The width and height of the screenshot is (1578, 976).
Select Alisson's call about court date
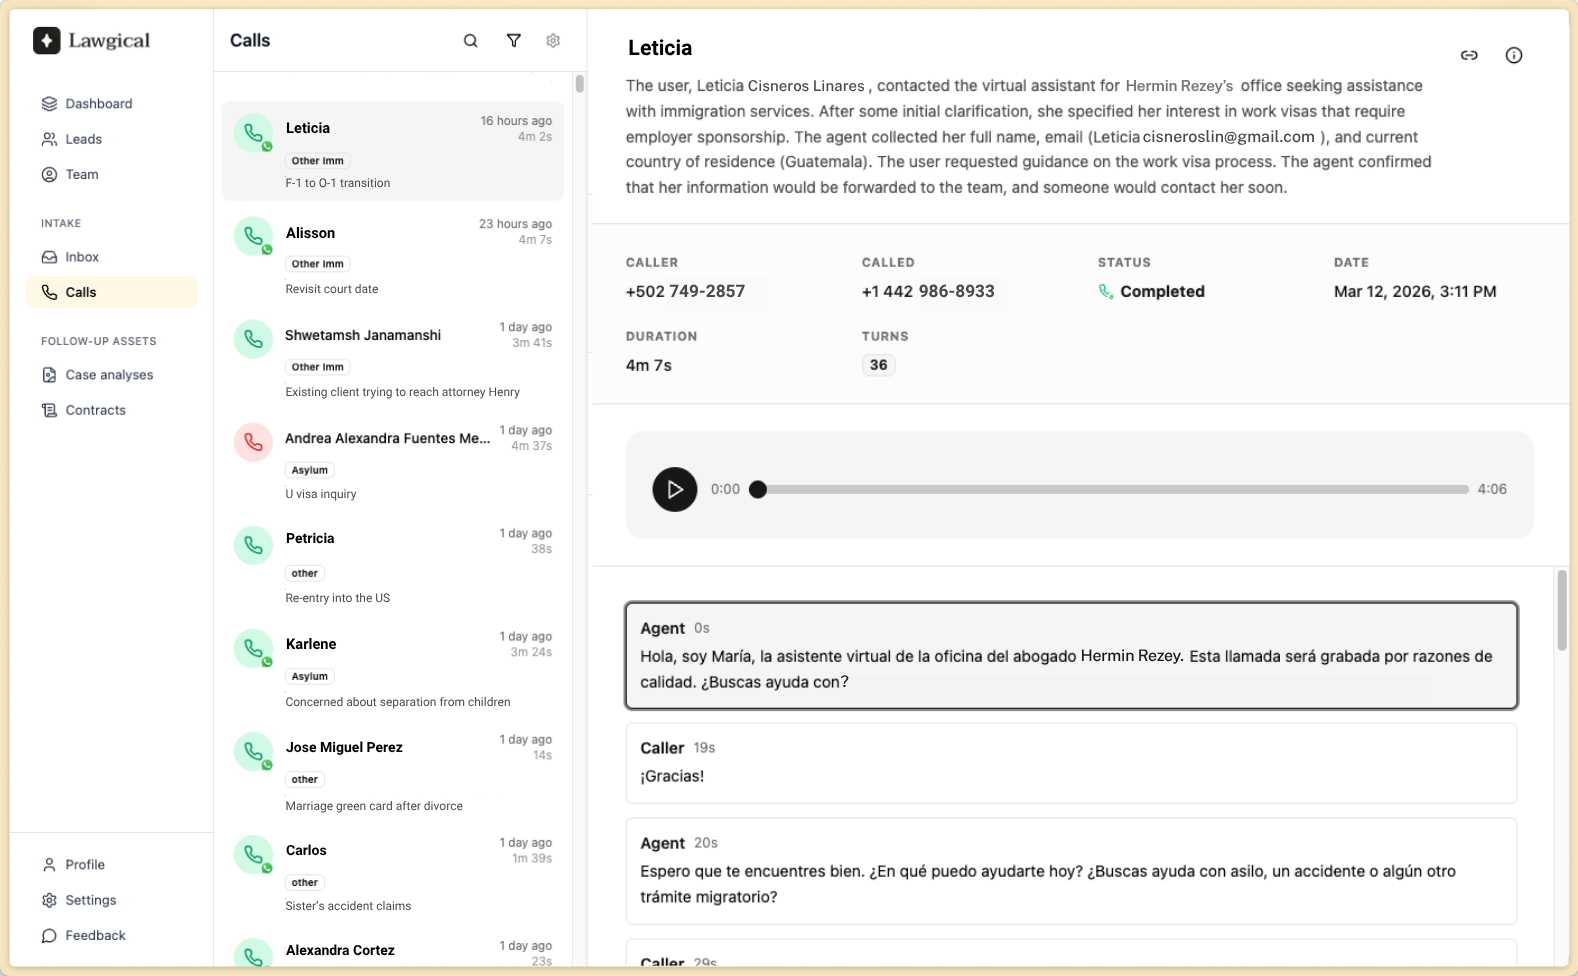click(x=392, y=257)
